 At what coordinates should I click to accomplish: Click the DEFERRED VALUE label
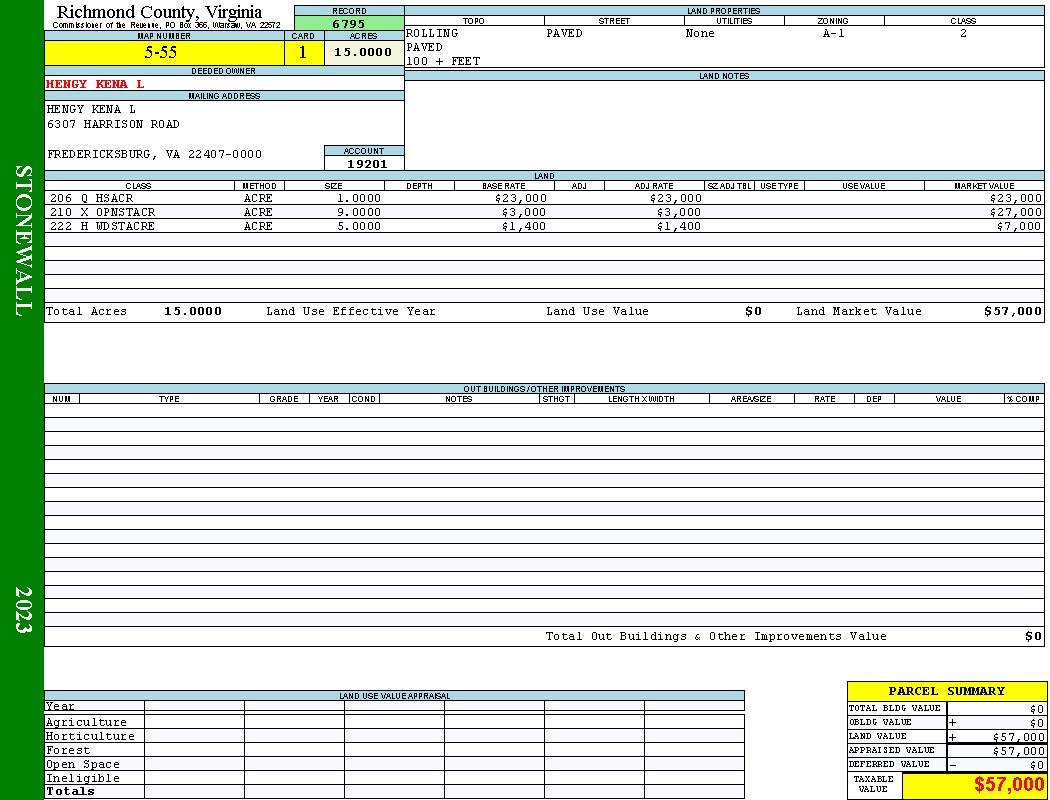pyautogui.click(x=889, y=765)
